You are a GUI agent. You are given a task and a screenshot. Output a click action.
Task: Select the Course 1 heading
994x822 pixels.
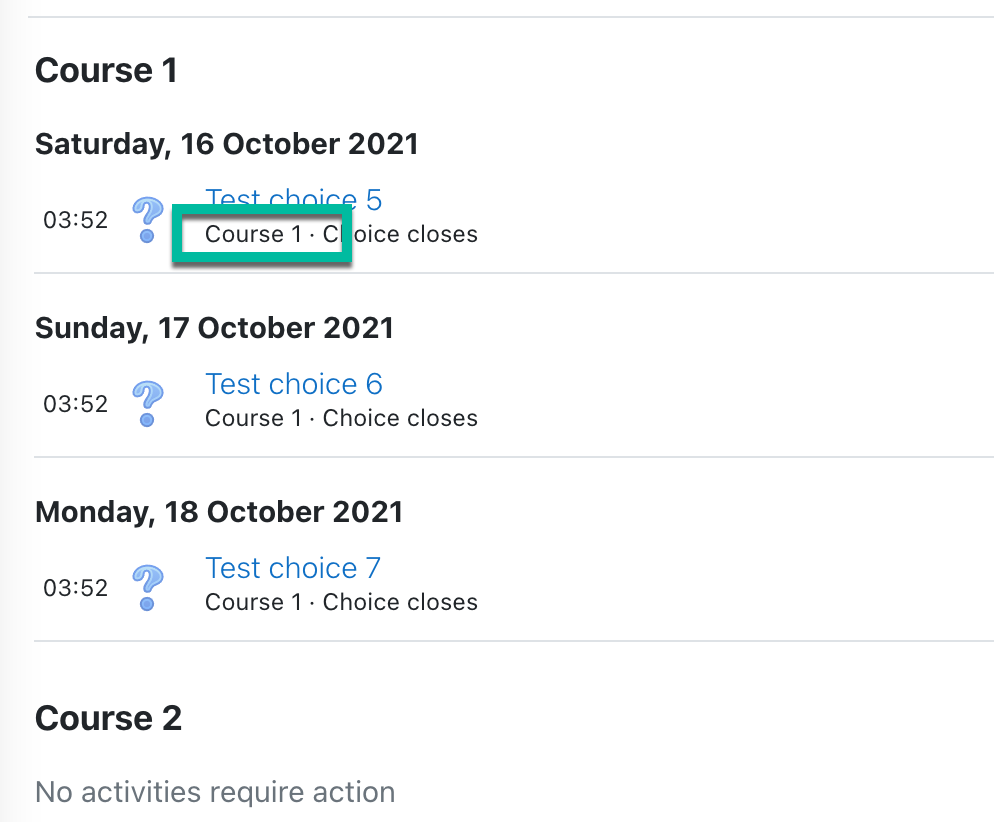(x=106, y=70)
